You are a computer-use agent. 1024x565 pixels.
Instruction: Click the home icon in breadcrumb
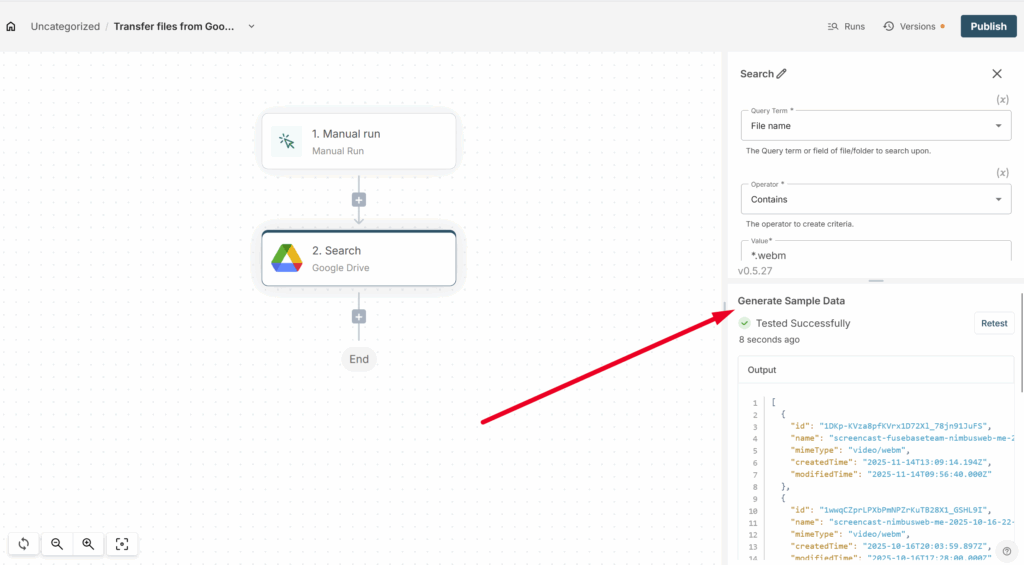(11, 26)
